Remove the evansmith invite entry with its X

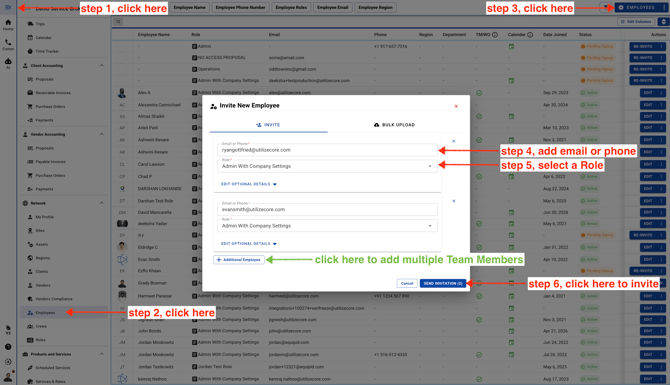pyautogui.click(x=454, y=201)
